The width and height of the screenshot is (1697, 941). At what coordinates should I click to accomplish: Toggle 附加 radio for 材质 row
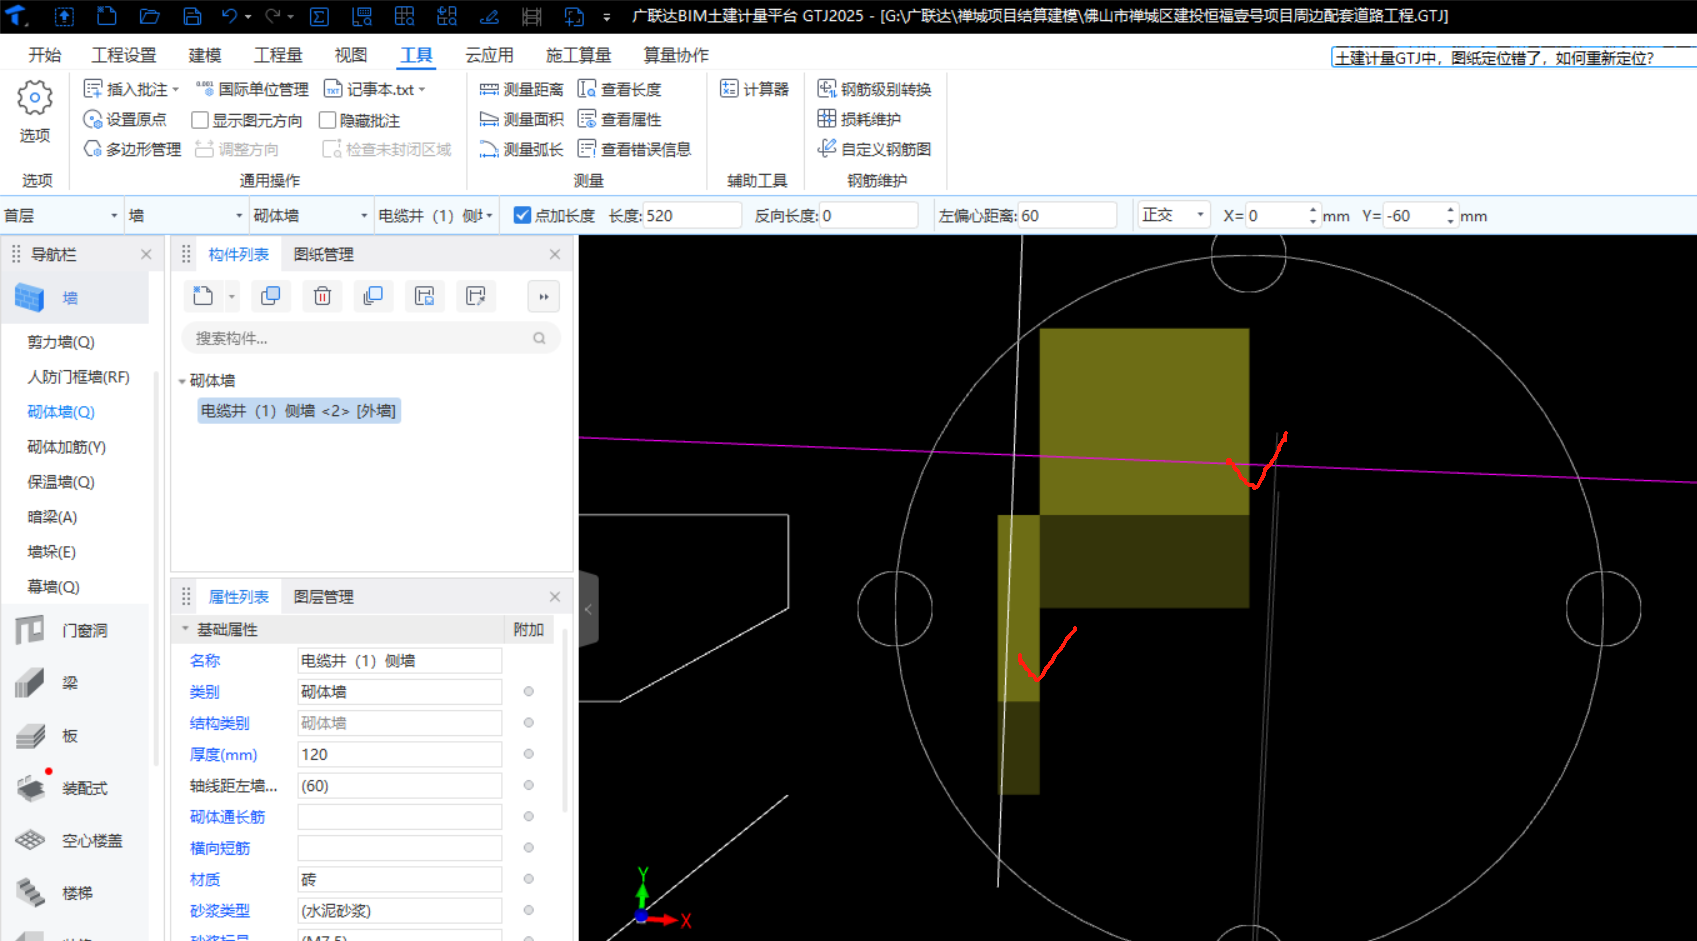(x=529, y=879)
